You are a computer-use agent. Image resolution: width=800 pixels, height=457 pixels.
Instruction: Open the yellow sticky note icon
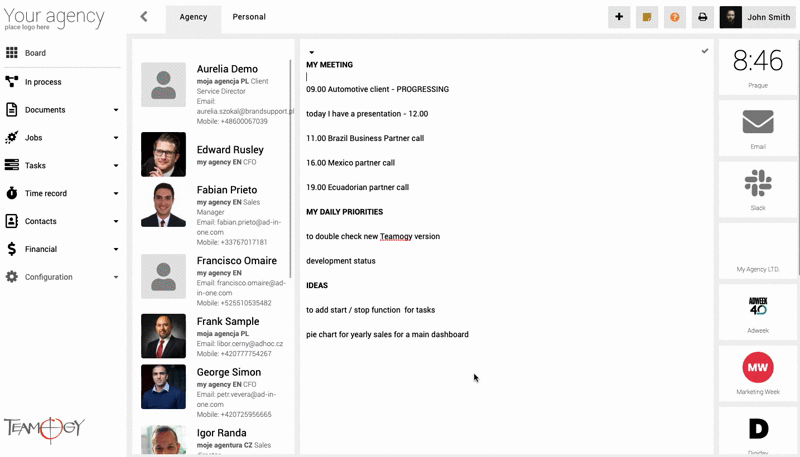647,17
